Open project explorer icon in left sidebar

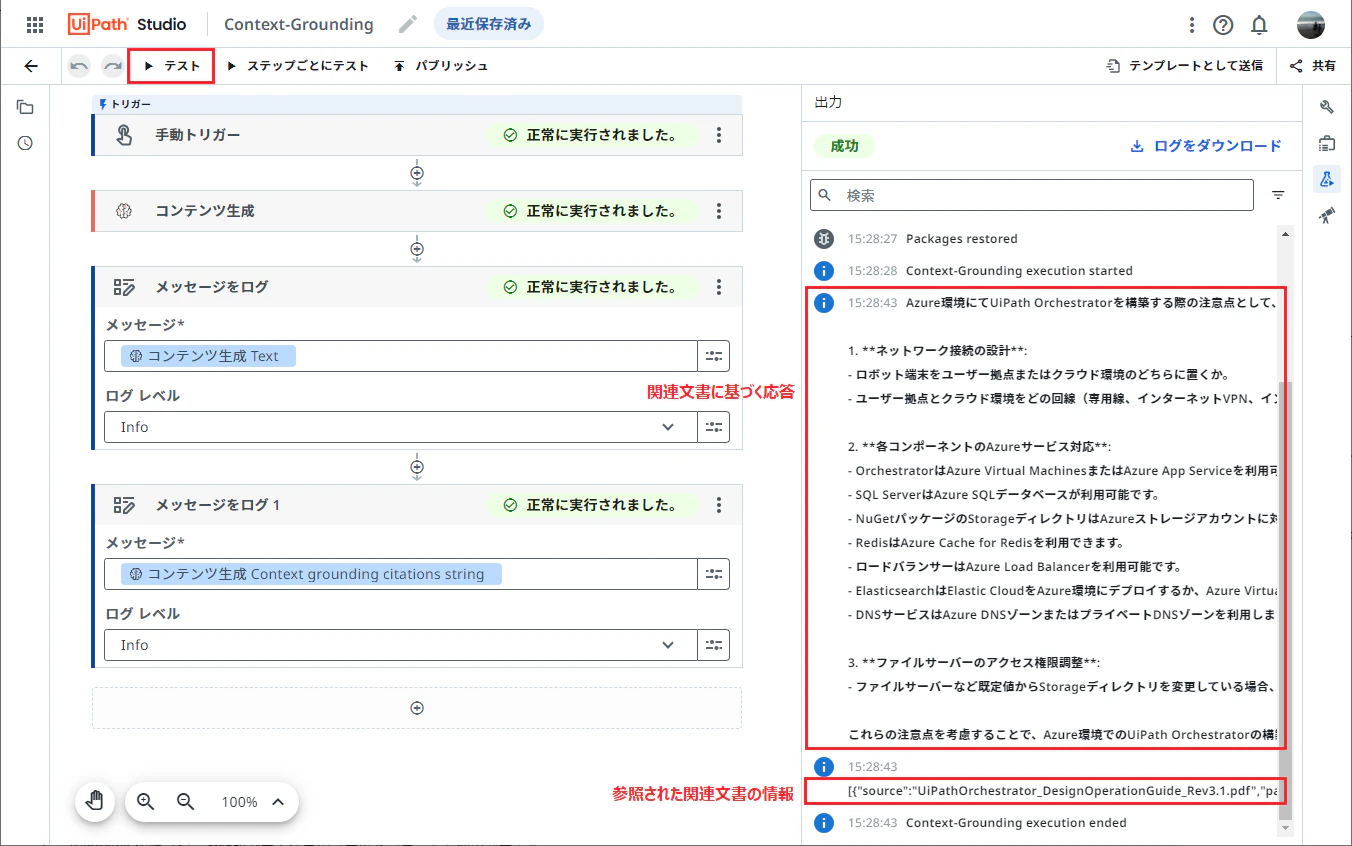click(x=25, y=108)
